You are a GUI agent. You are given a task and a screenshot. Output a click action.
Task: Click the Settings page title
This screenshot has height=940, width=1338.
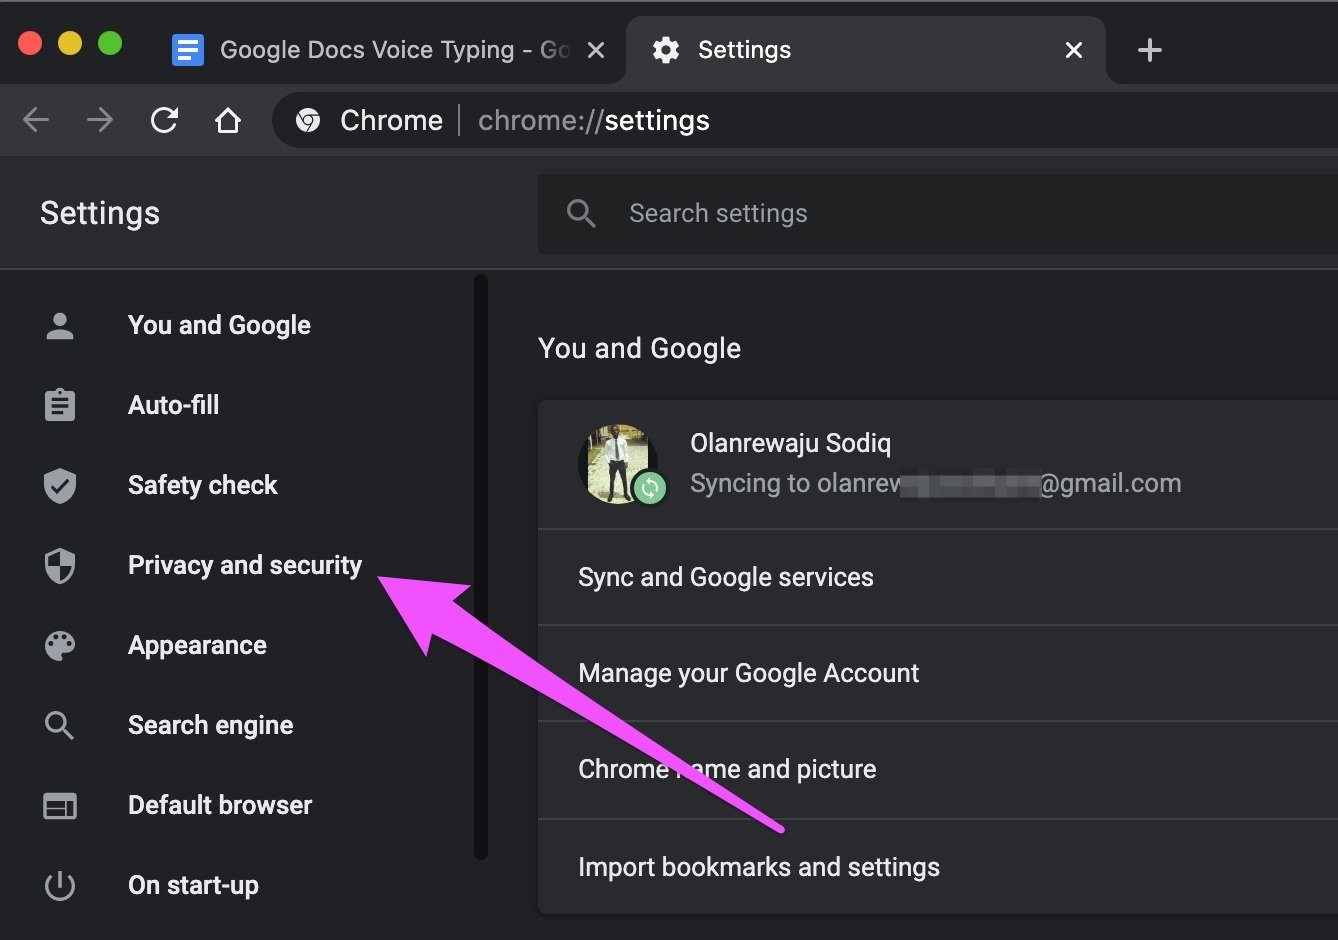[100, 213]
